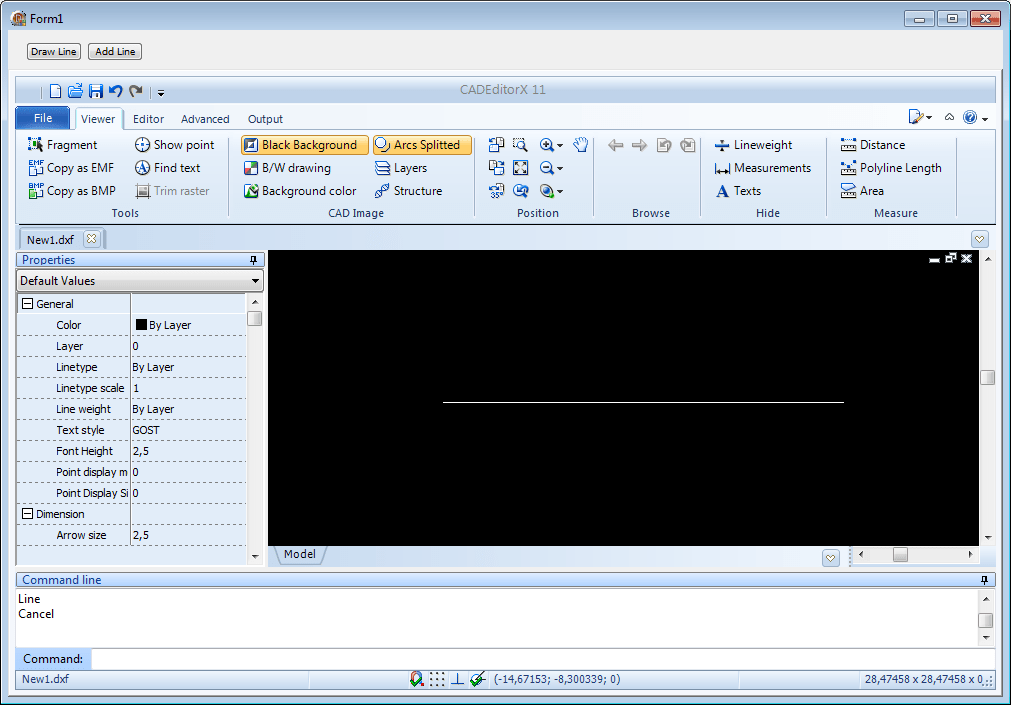
Task: Select the New1.dxf document tab
Action: tap(50, 240)
